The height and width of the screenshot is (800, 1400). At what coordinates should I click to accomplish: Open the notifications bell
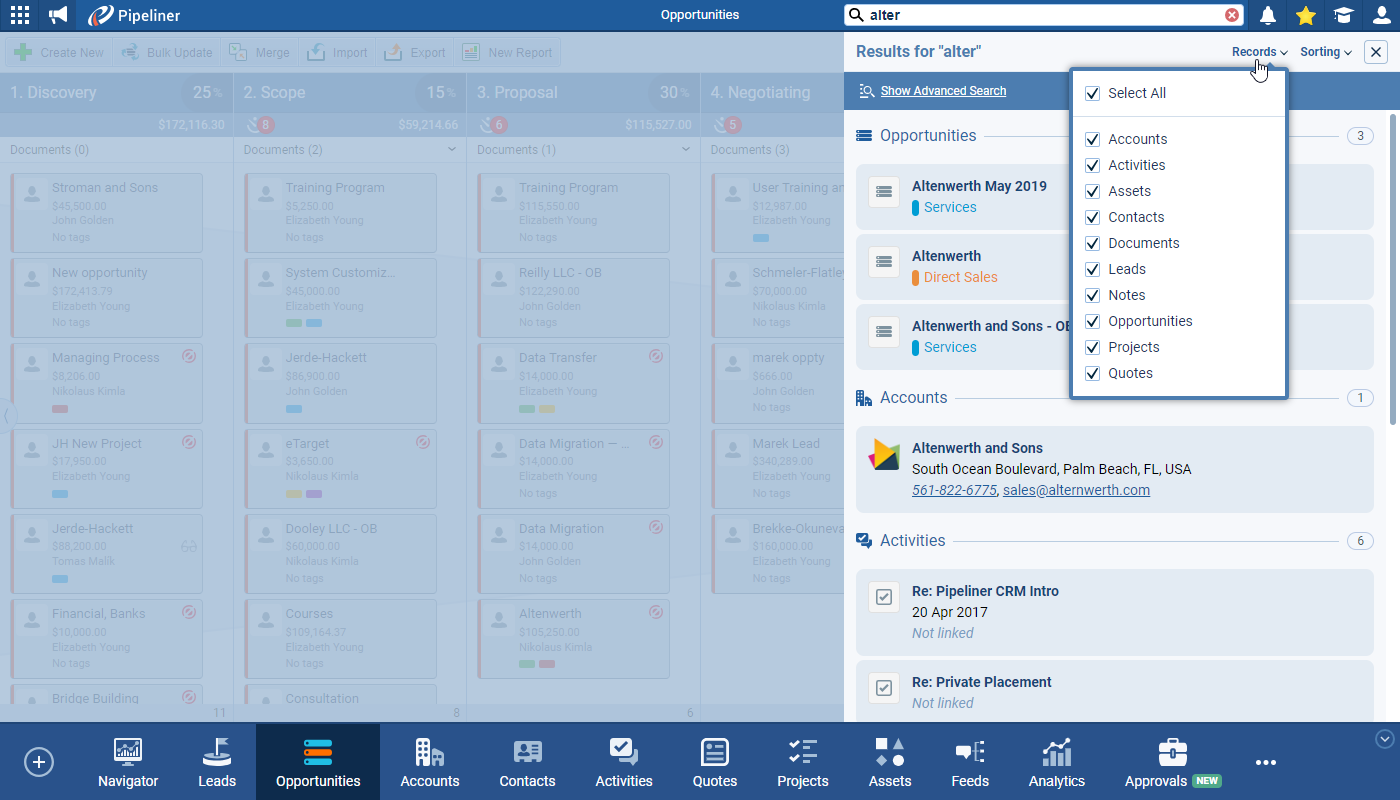click(x=1268, y=15)
